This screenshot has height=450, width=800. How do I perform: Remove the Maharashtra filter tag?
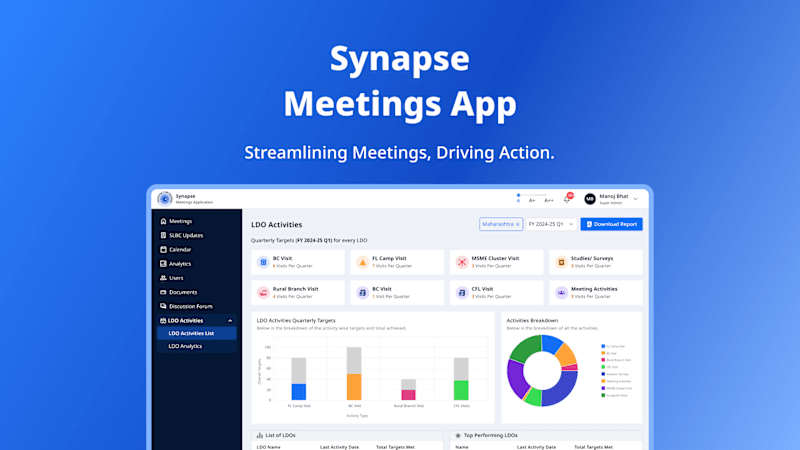(518, 224)
